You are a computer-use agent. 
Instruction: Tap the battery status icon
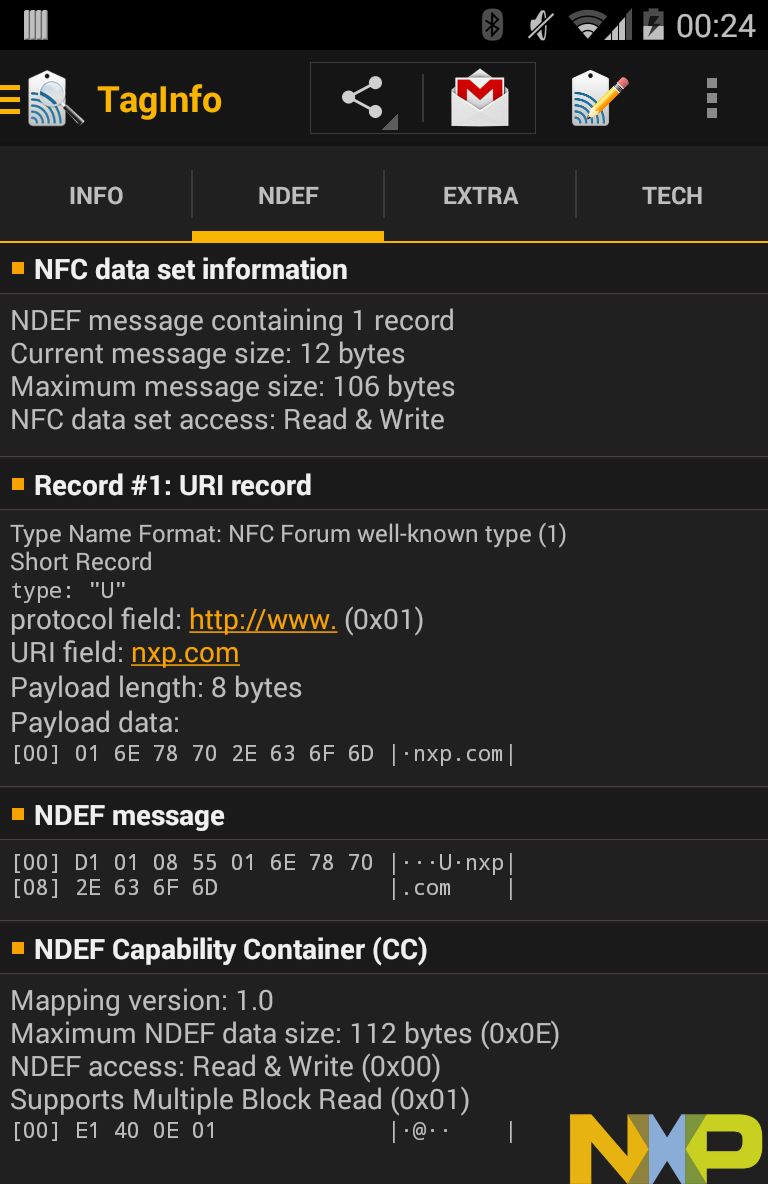coord(652,25)
